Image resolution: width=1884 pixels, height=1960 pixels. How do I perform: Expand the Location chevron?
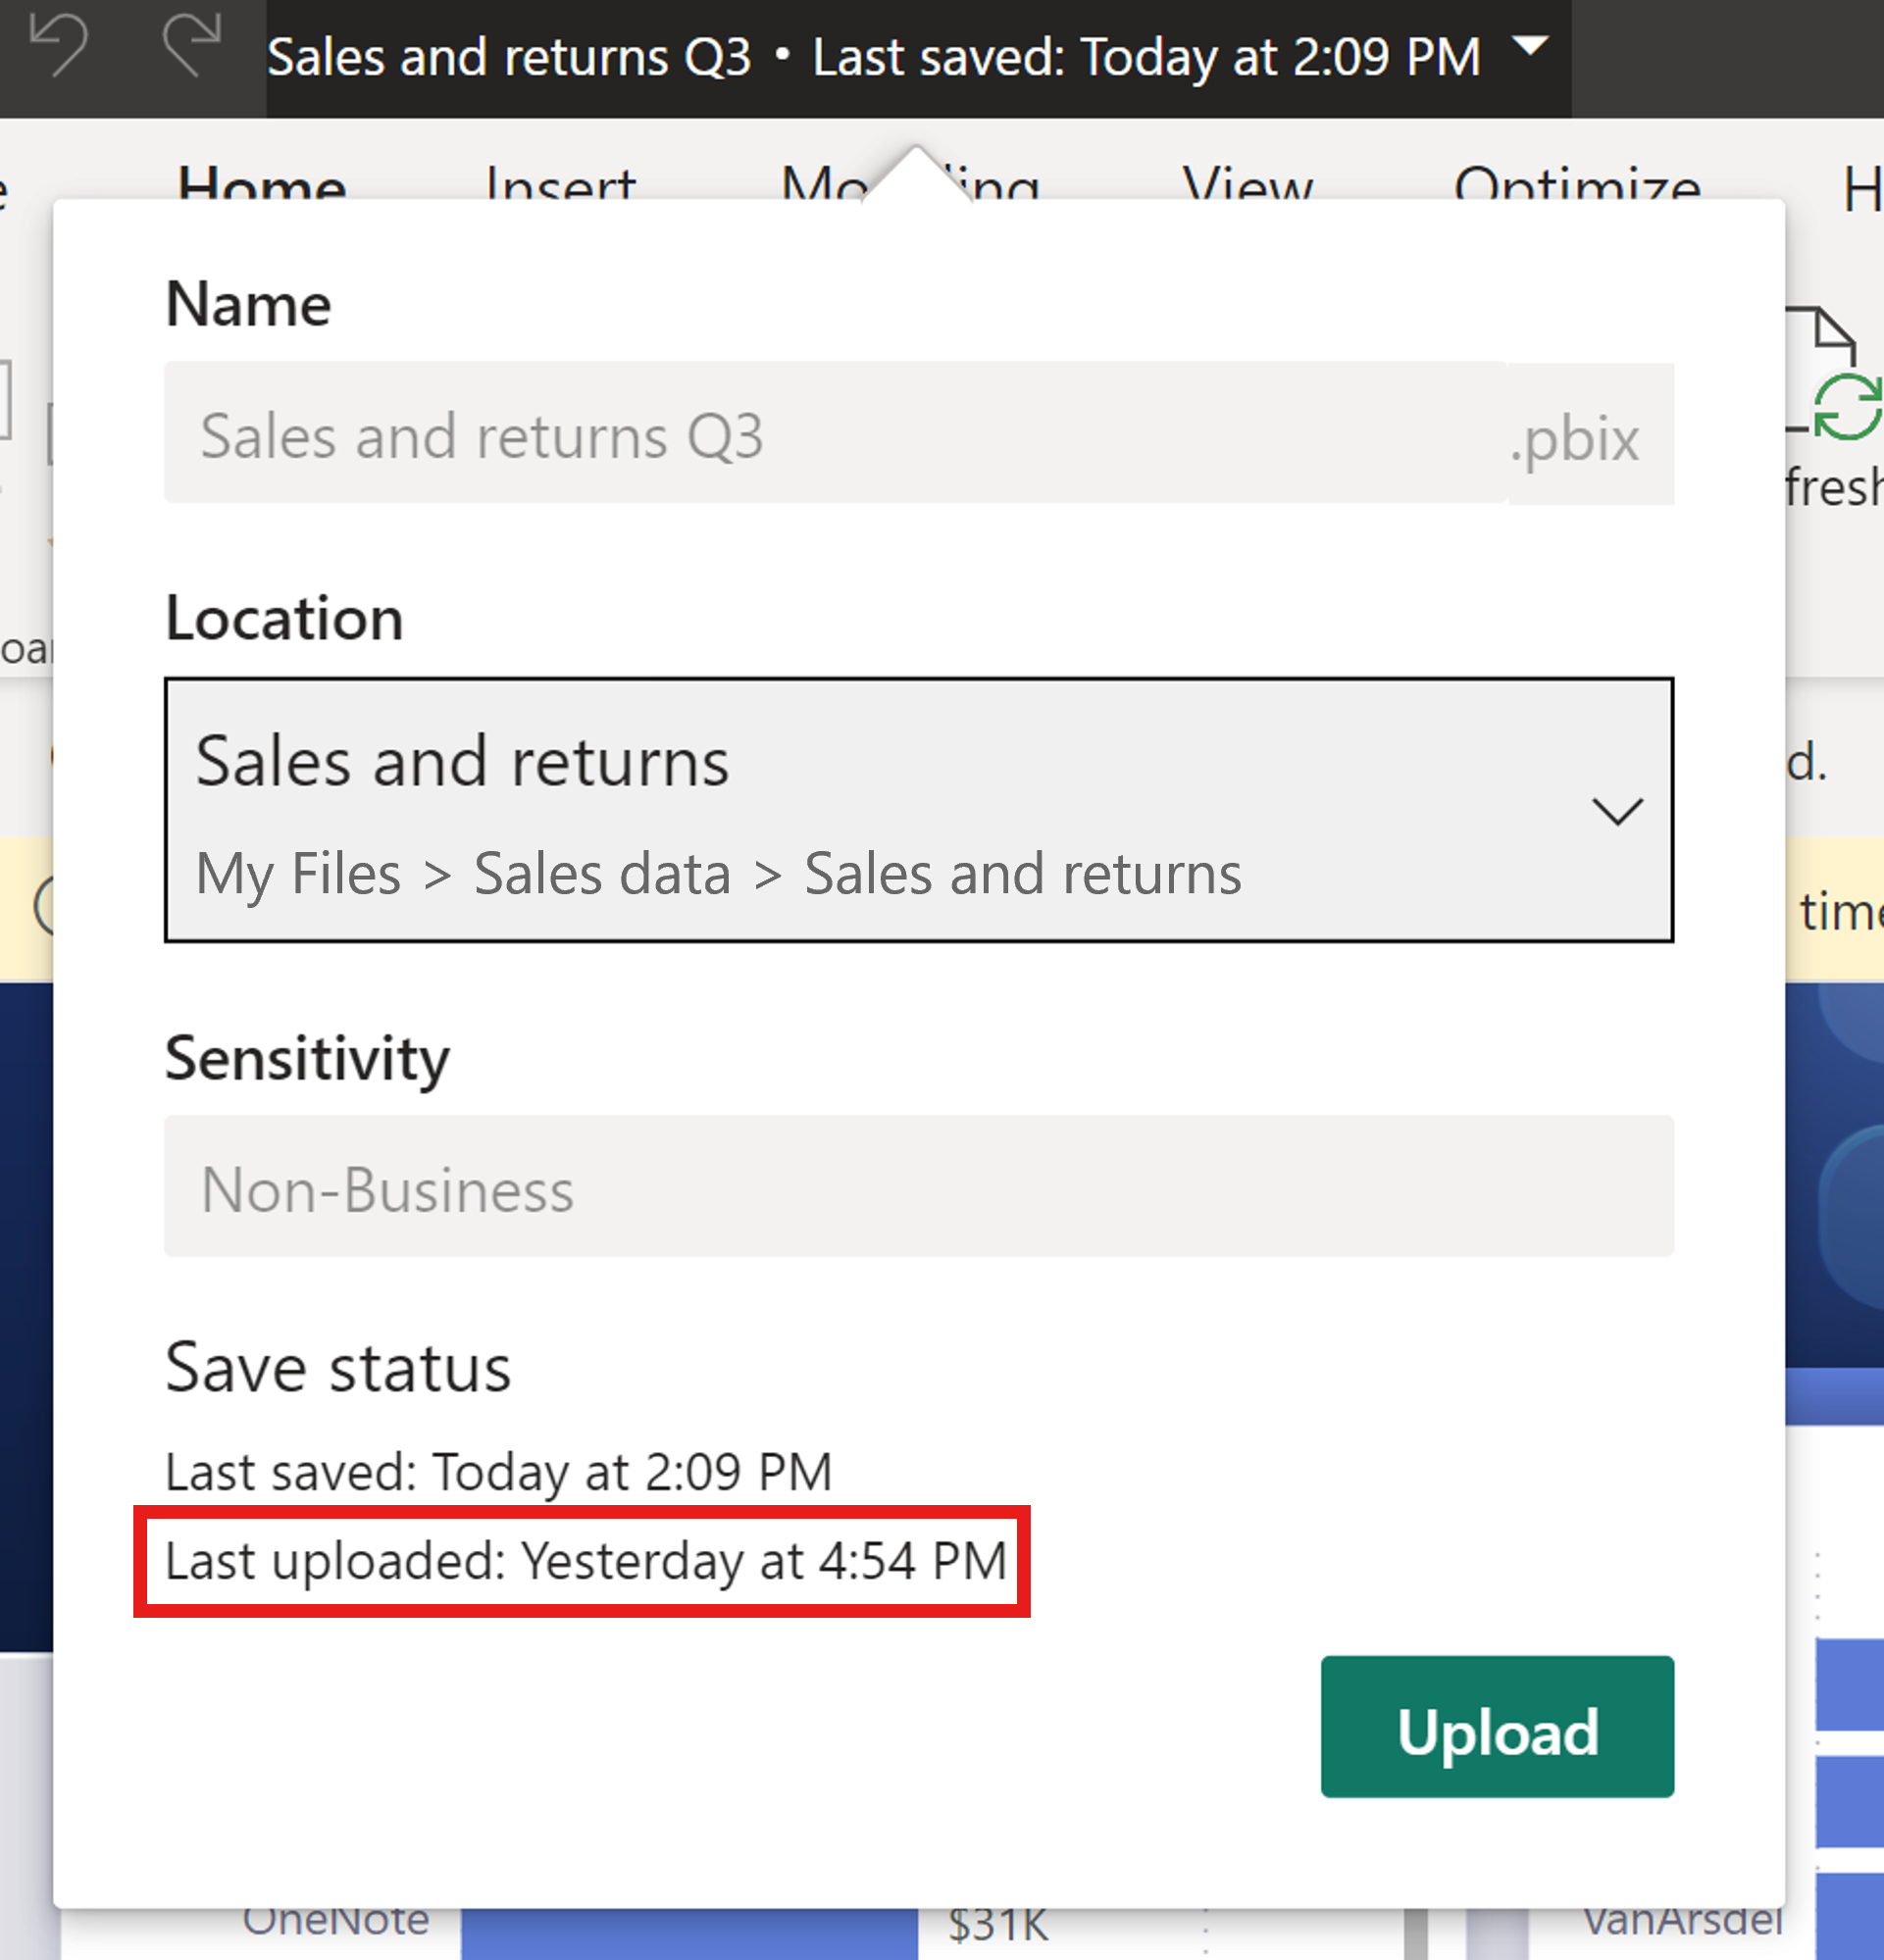point(1620,812)
